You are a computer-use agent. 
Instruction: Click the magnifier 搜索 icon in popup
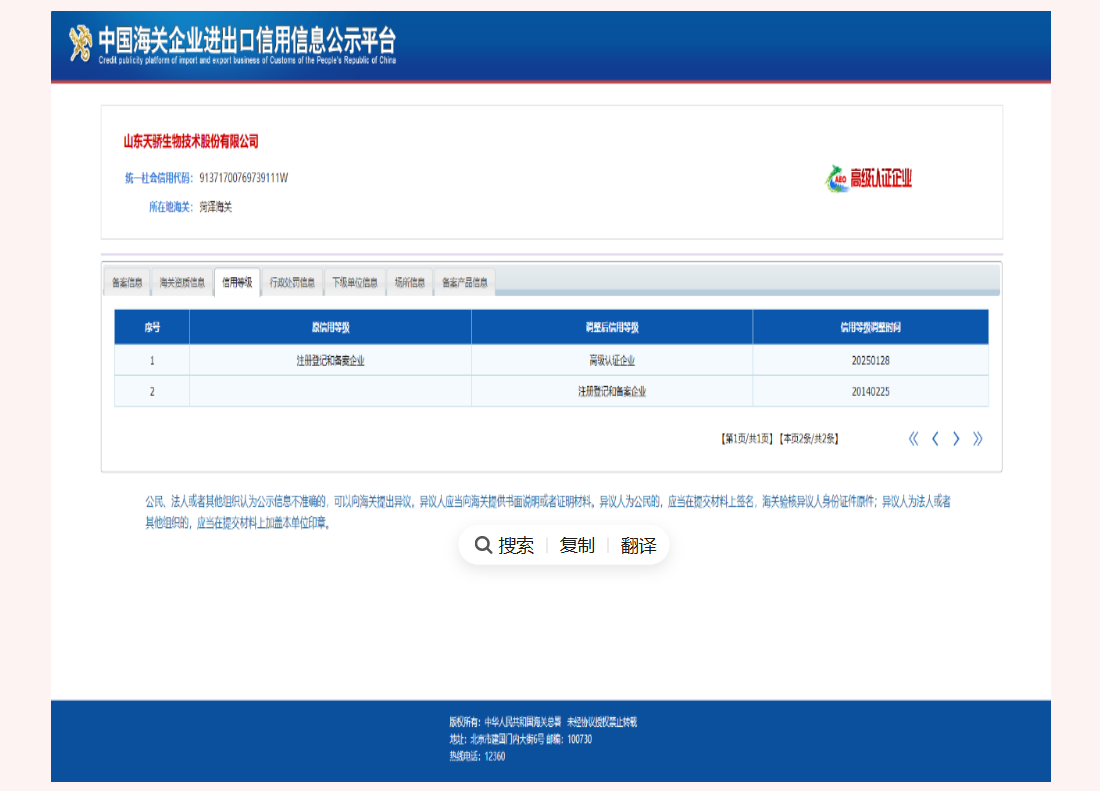coord(483,545)
